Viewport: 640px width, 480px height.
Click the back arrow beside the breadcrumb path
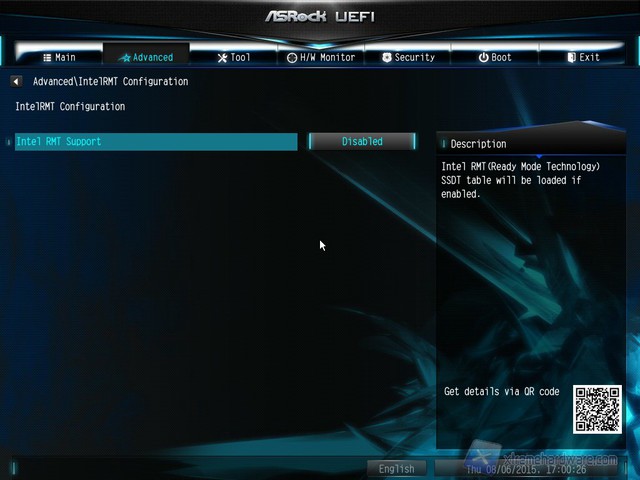pyautogui.click(x=16, y=82)
